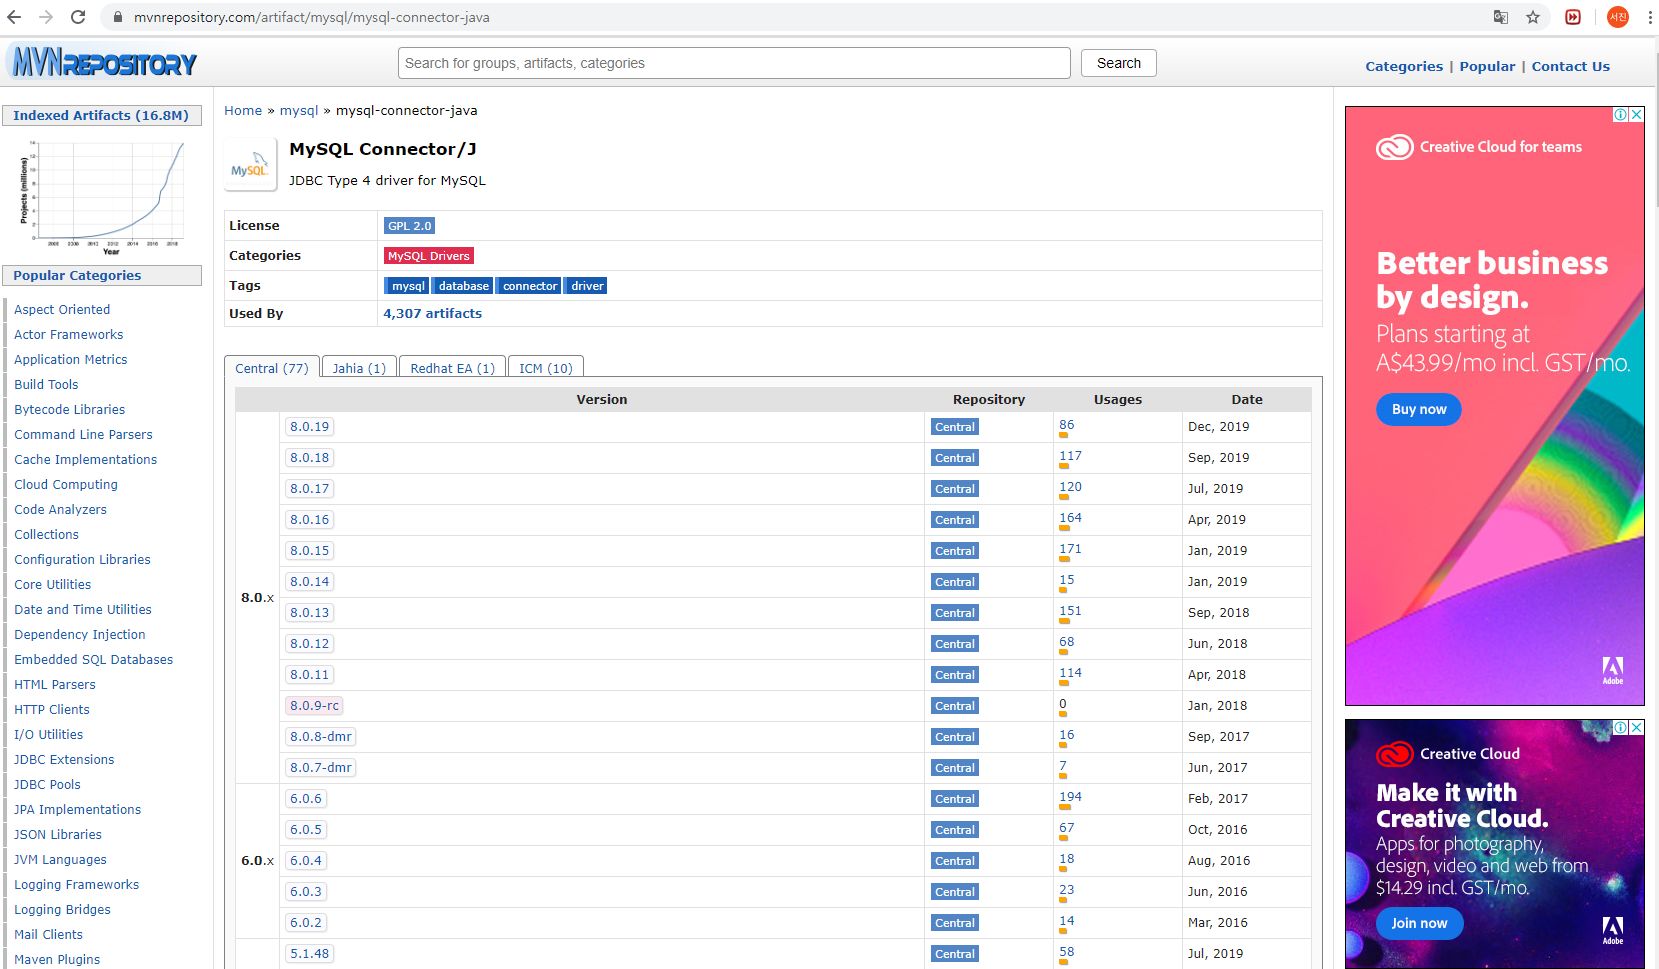
Task: Open the Contact Us link
Action: point(1570,66)
